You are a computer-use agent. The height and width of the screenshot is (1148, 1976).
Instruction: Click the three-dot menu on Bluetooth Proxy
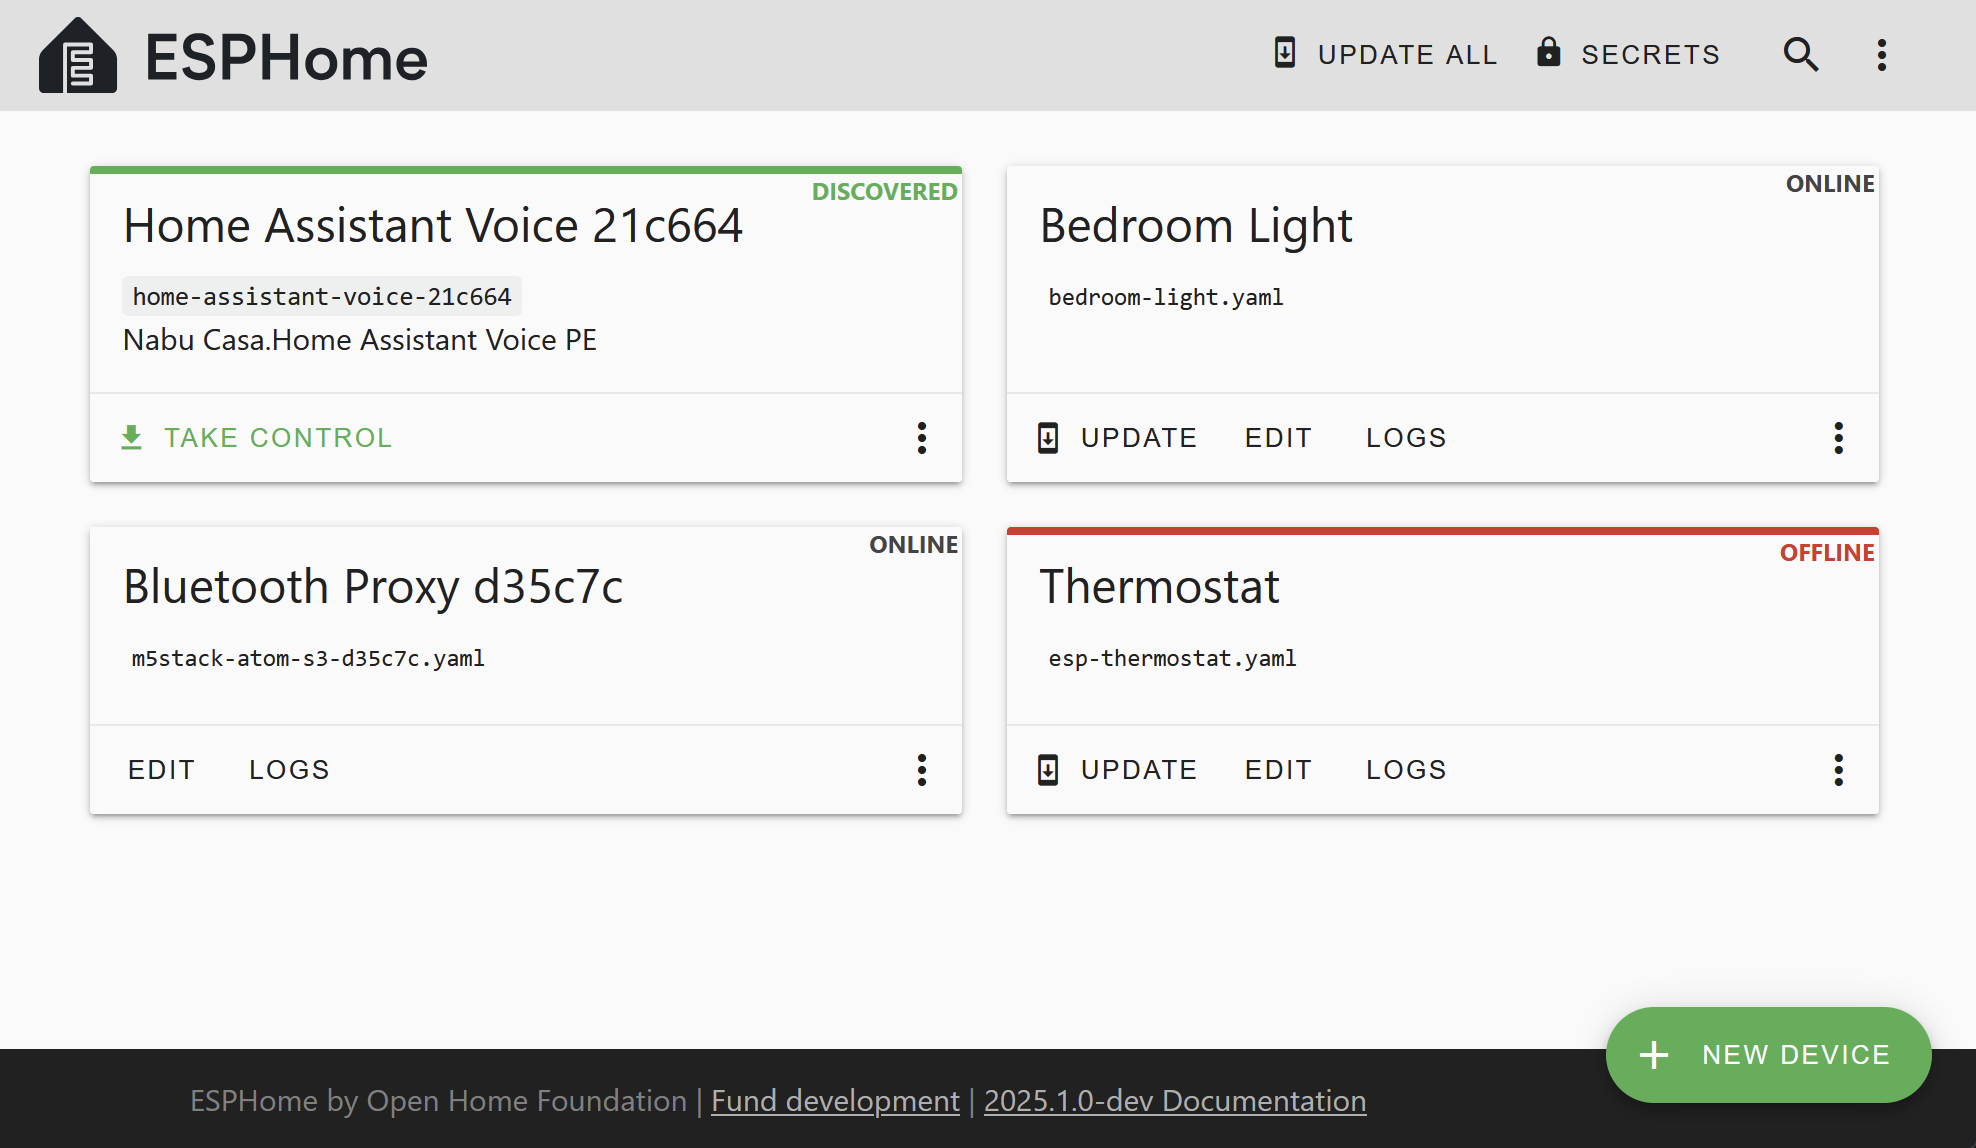click(x=921, y=767)
